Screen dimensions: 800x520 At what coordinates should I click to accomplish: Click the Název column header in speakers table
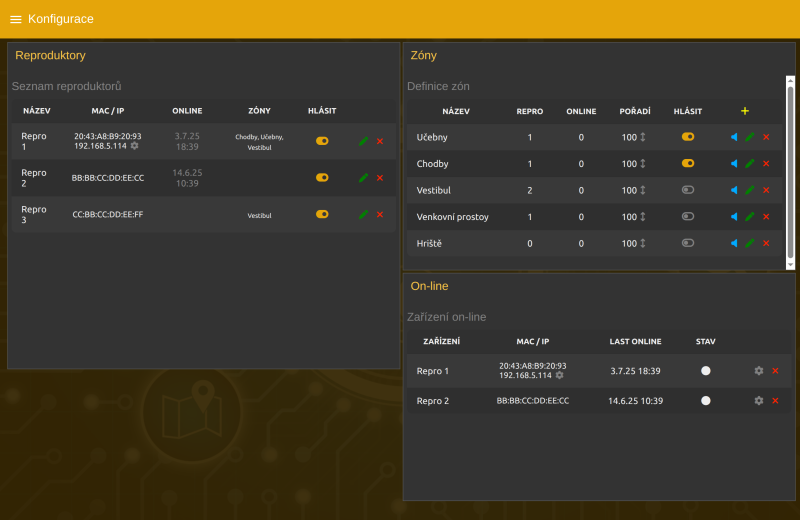tap(37, 110)
